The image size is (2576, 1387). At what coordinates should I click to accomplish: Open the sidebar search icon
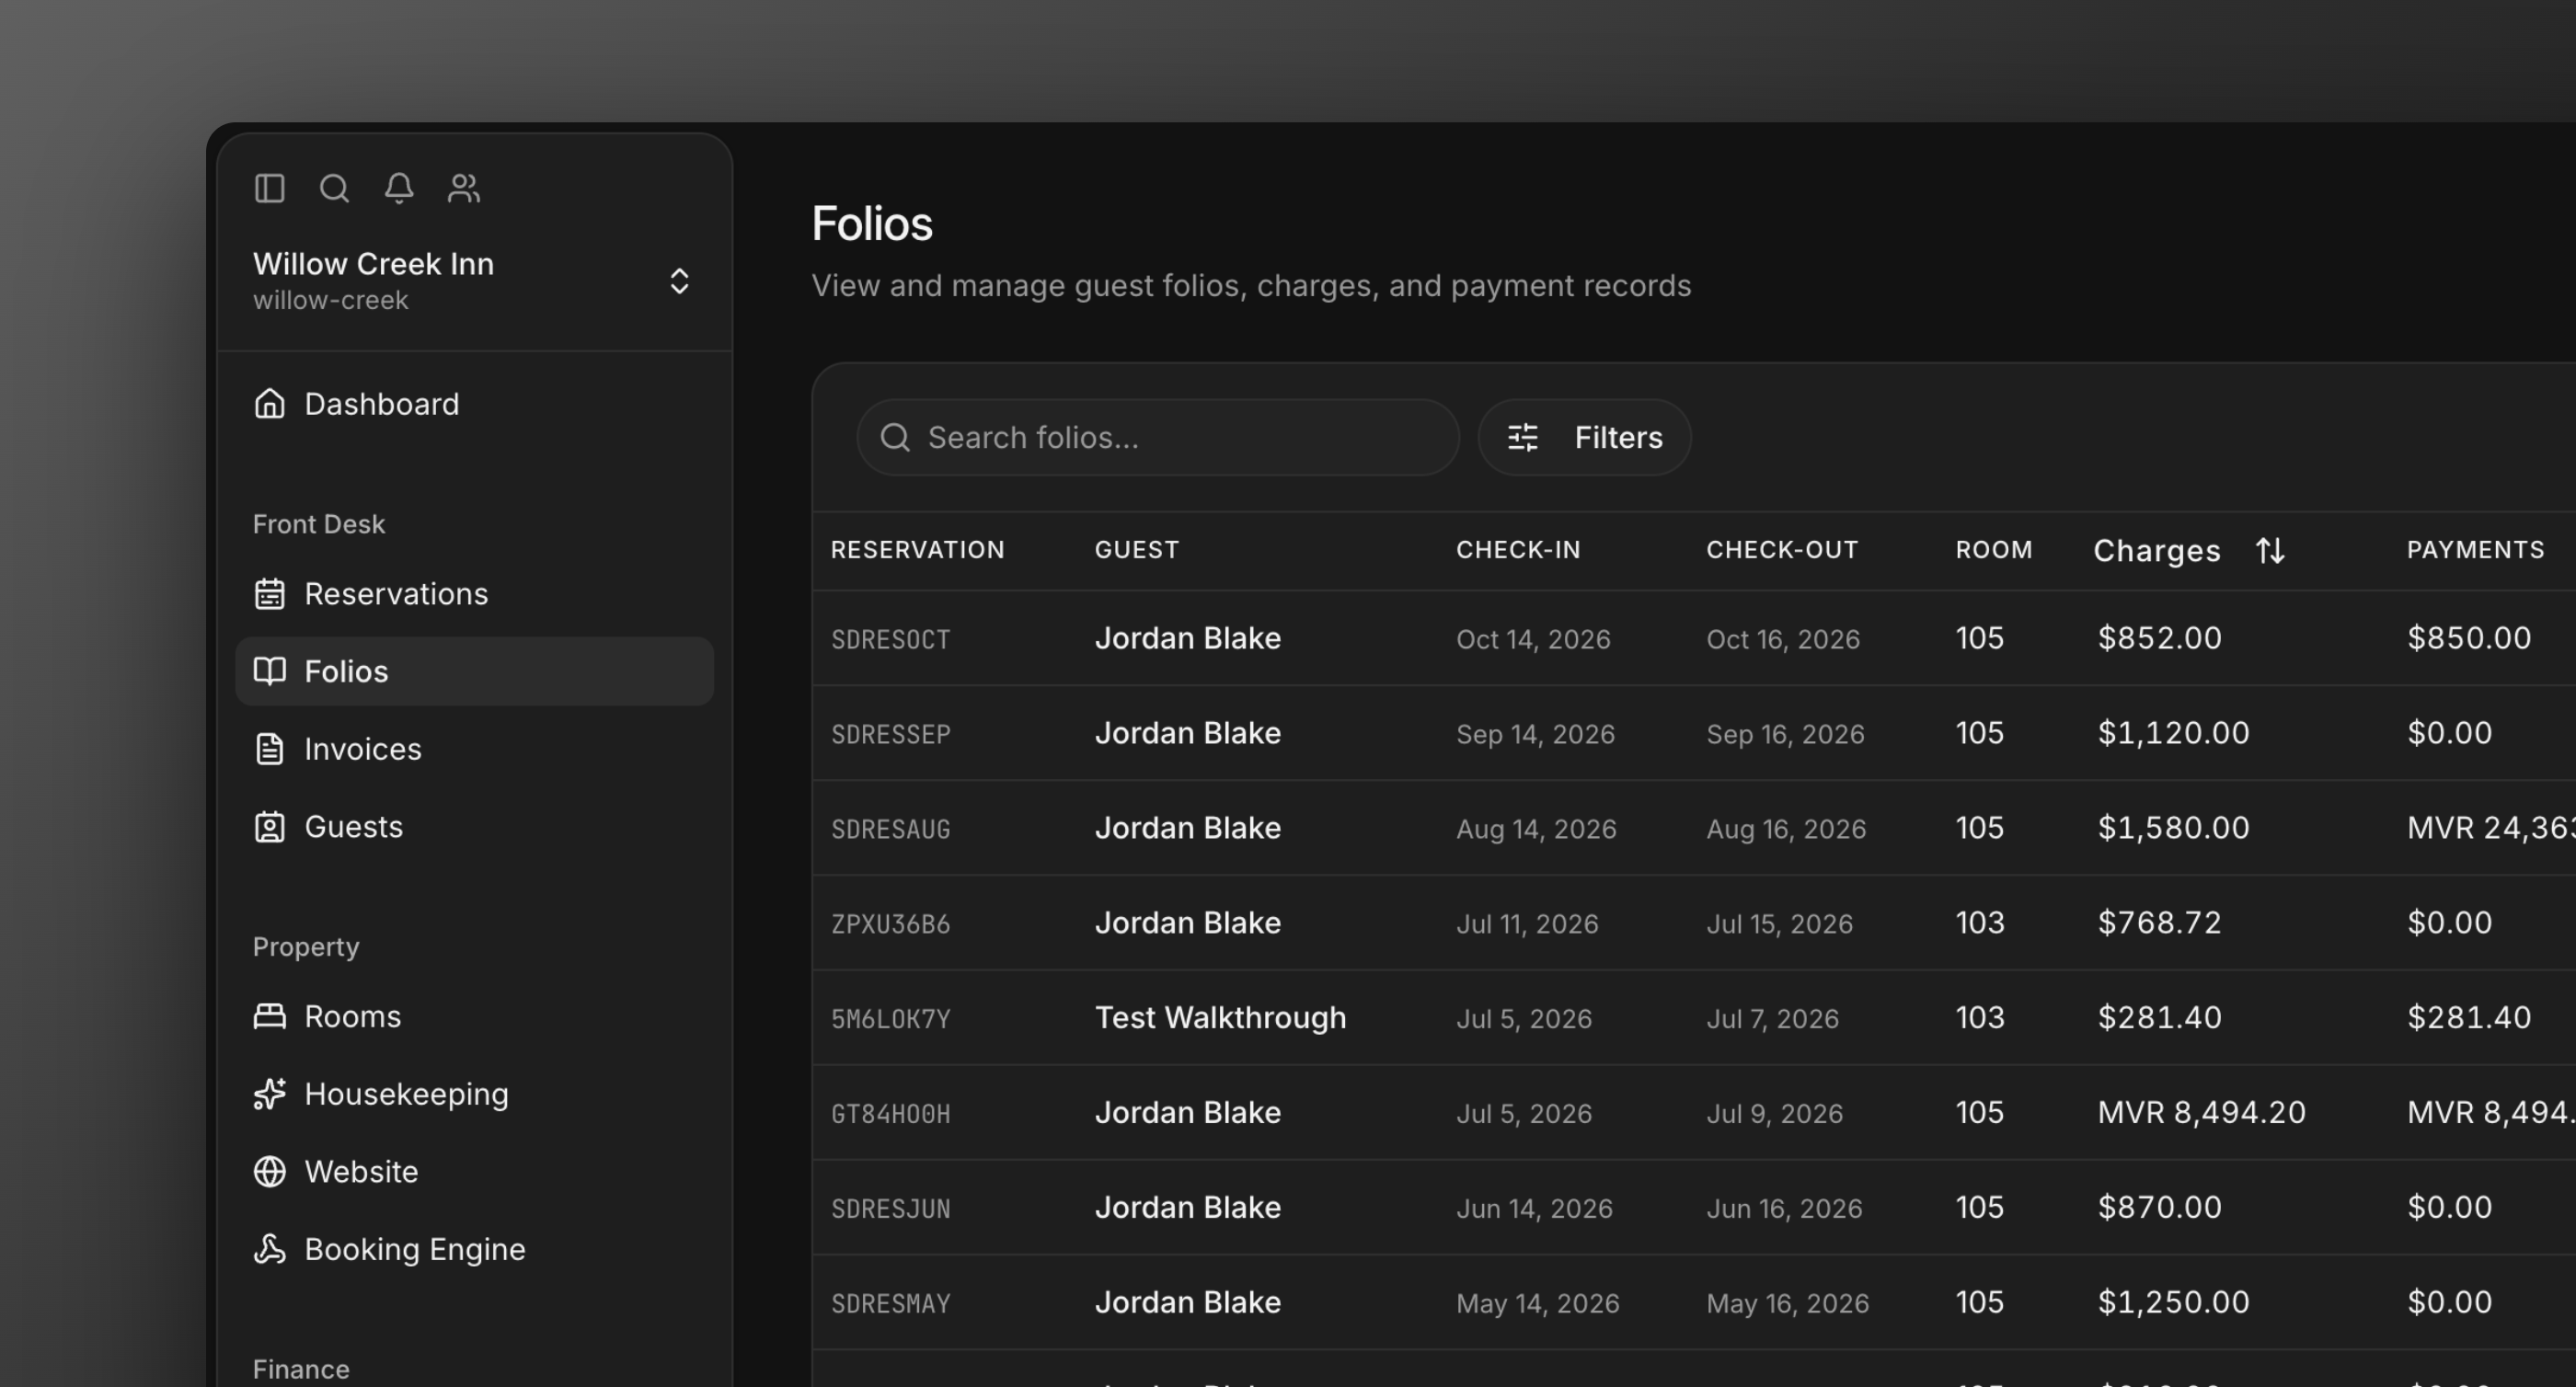click(x=334, y=188)
